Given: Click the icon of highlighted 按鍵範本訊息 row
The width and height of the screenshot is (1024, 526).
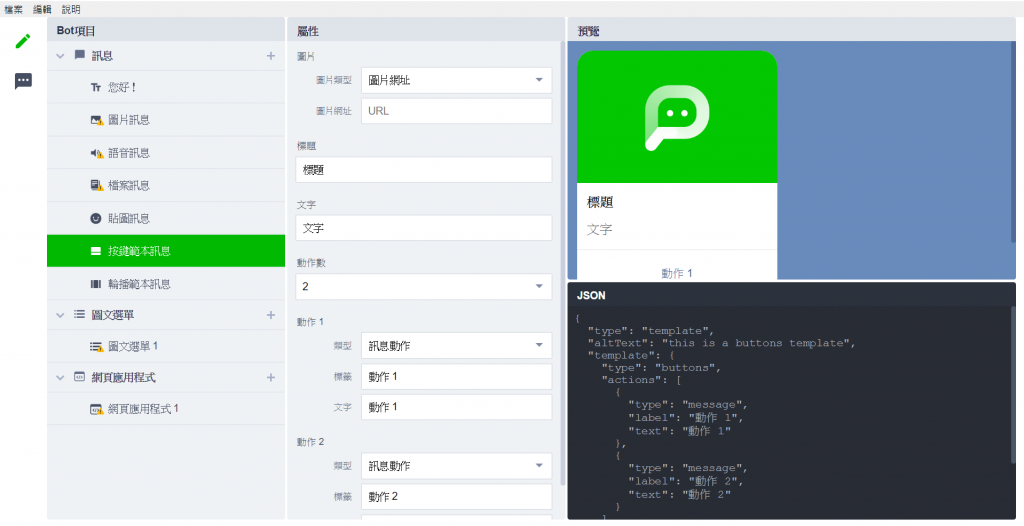Looking at the screenshot, I should click(x=96, y=251).
